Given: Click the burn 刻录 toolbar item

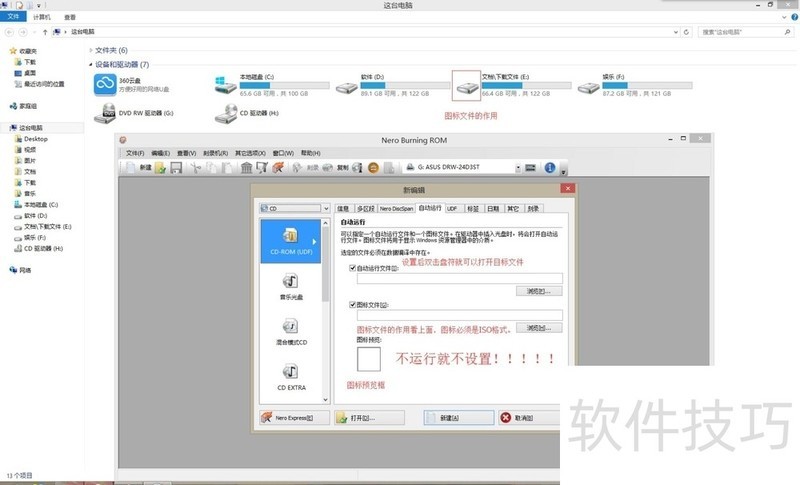Looking at the screenshot, I should tap(306, 167).
